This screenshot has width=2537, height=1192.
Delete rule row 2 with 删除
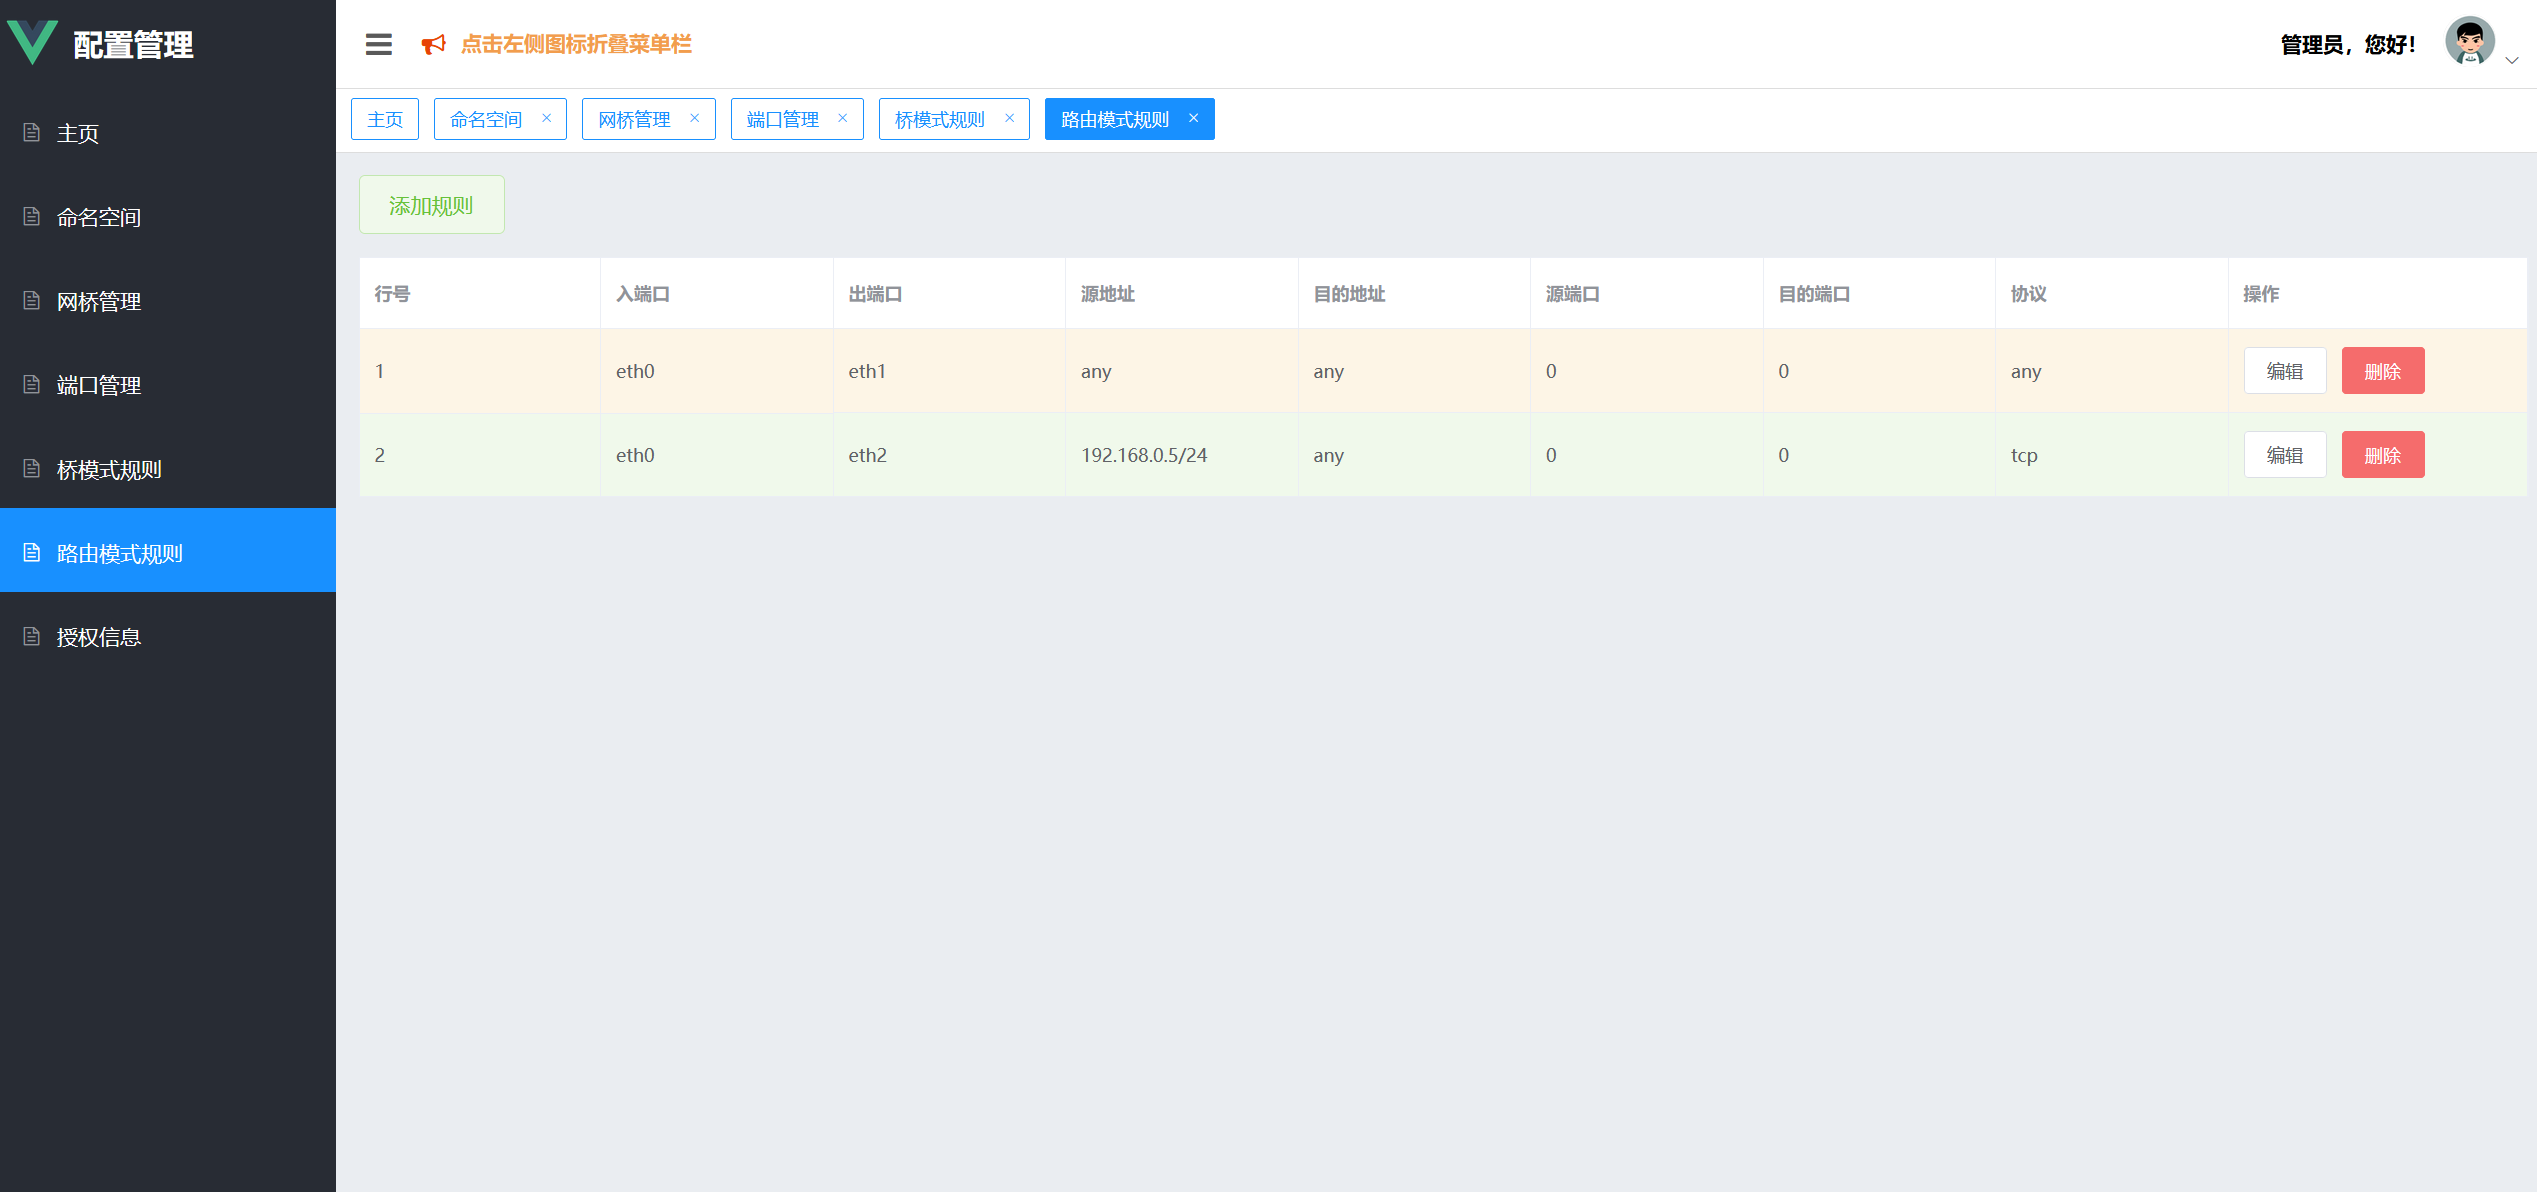pos(2382,455)
